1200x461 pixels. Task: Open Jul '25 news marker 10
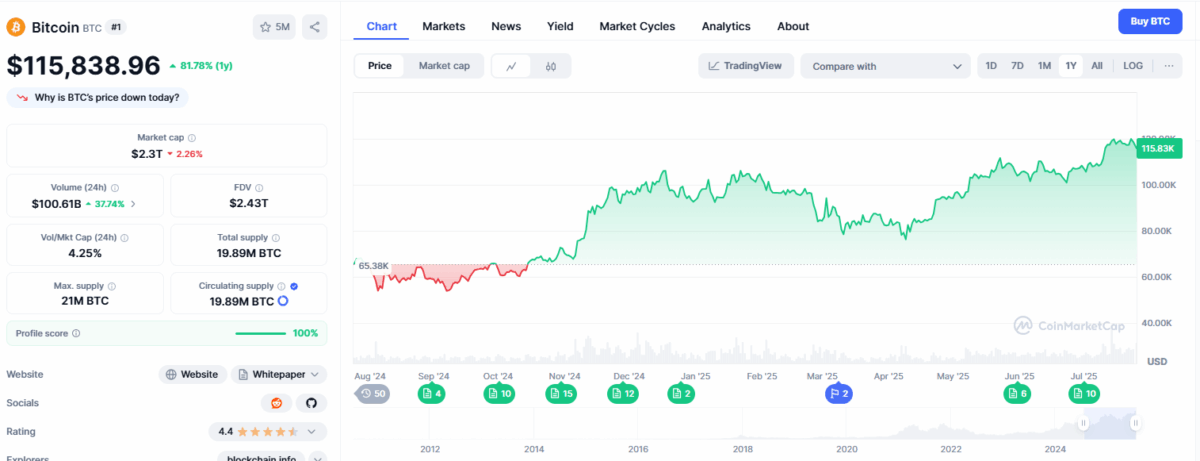pyautogui.click(x=1084, y=394)
